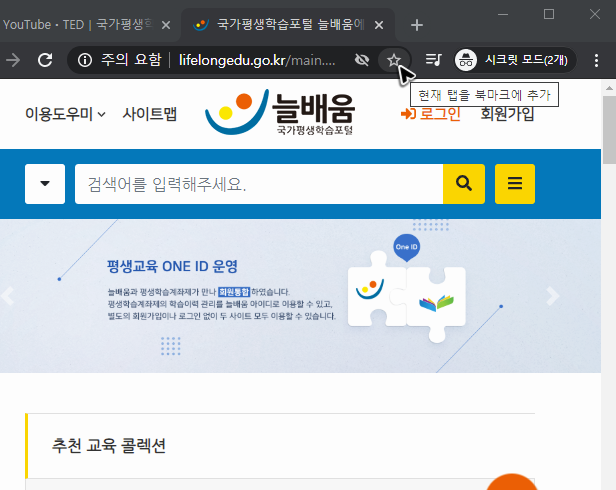This screenshot has height=490, width=616.
Task: Click the 늘배움 logo
Action: (x=280, y=112)
